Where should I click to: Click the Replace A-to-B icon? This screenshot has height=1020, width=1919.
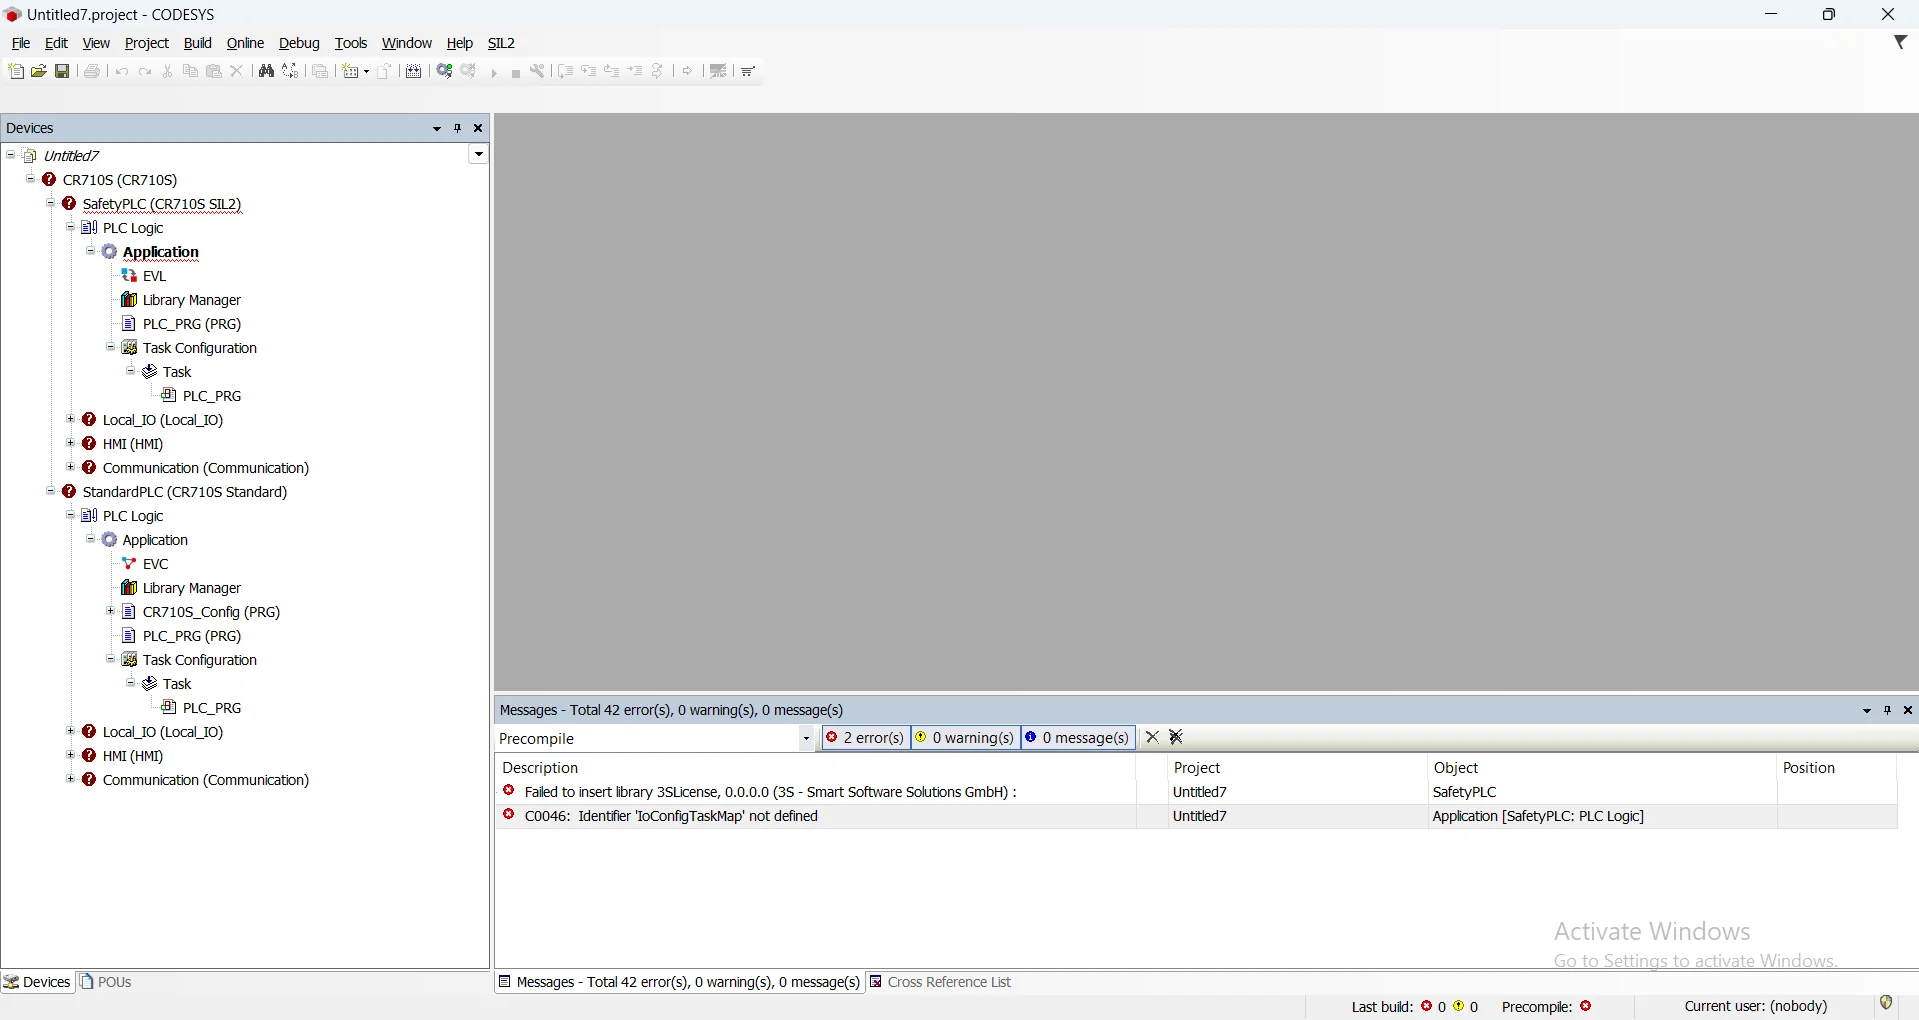(x=290, y=71)
